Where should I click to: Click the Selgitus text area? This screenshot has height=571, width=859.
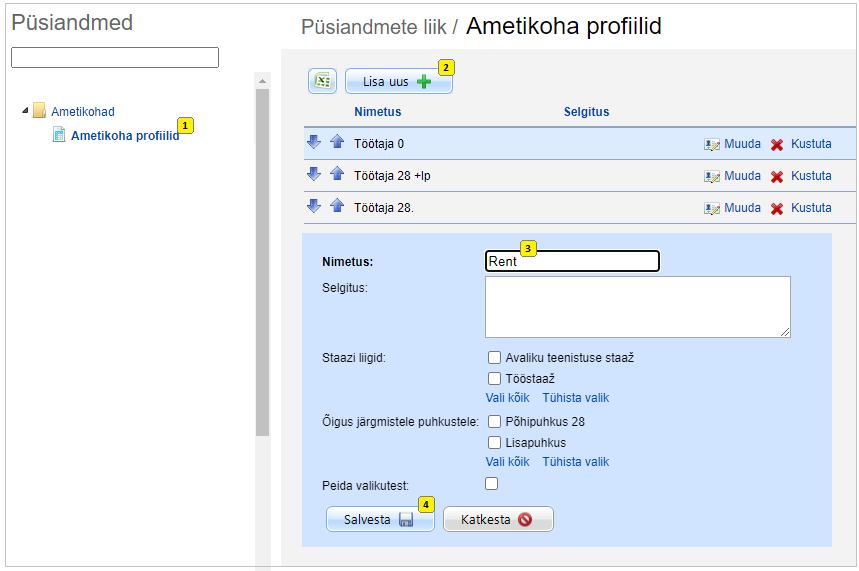pyautogui.click(x=637, y=307)
